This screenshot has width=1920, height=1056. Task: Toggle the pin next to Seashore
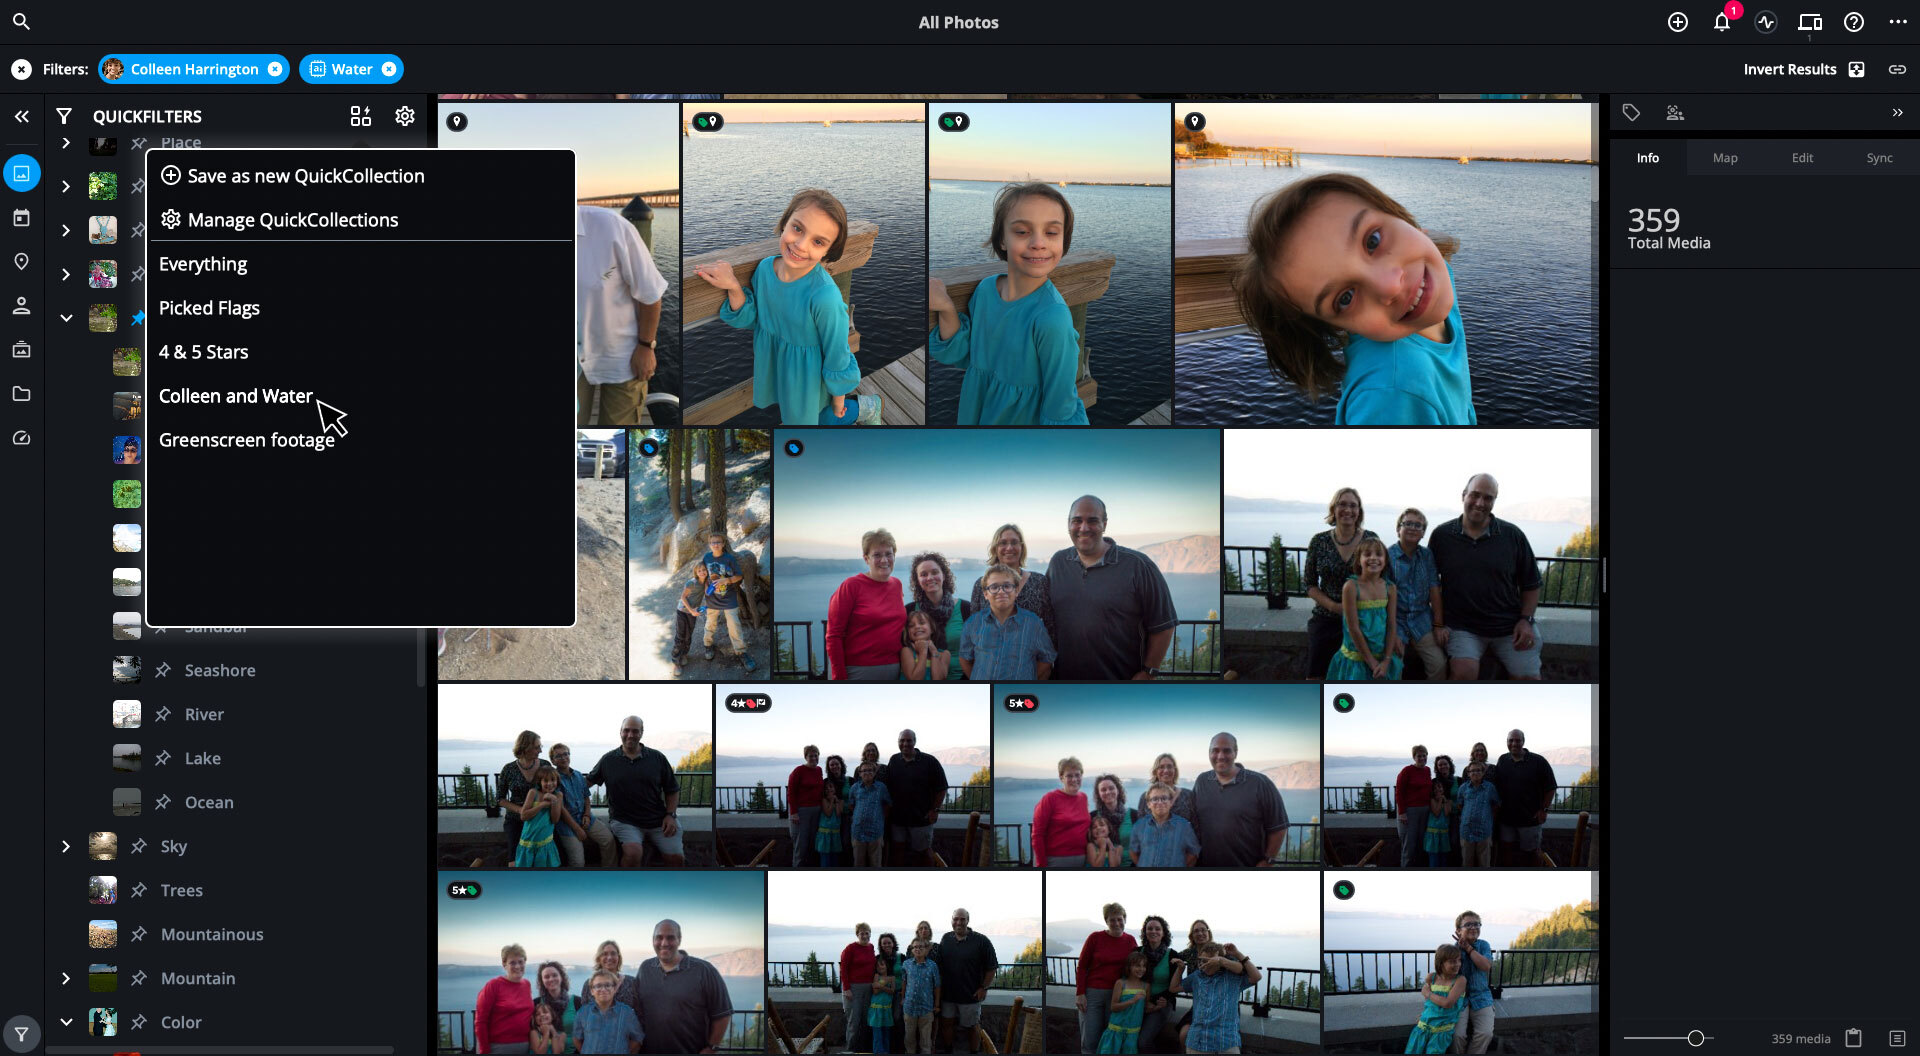click(x=161, y=670)
